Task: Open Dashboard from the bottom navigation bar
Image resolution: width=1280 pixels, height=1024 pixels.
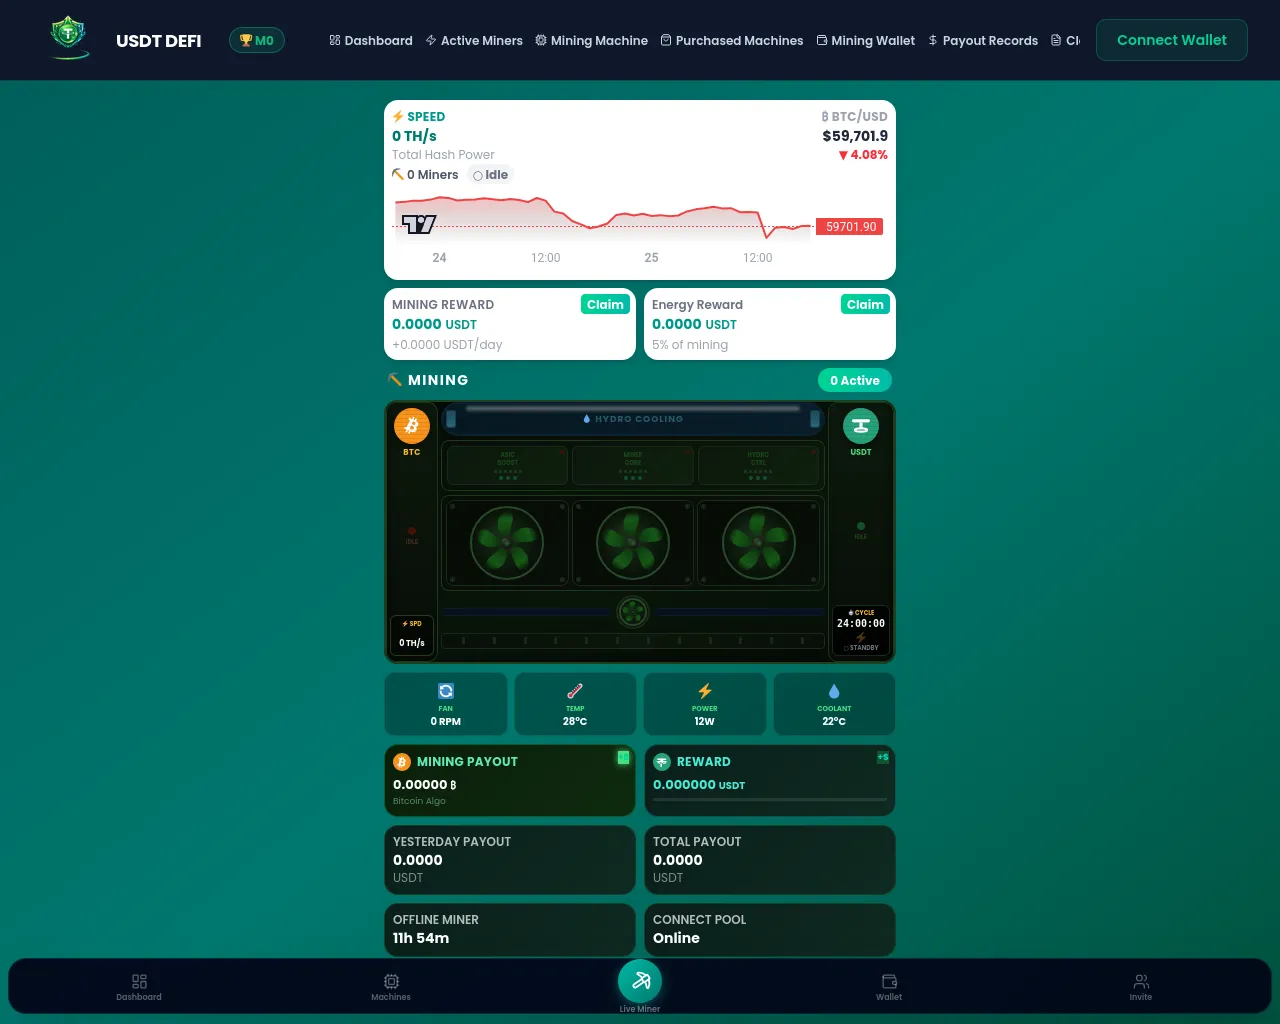Action: [139, 987]
